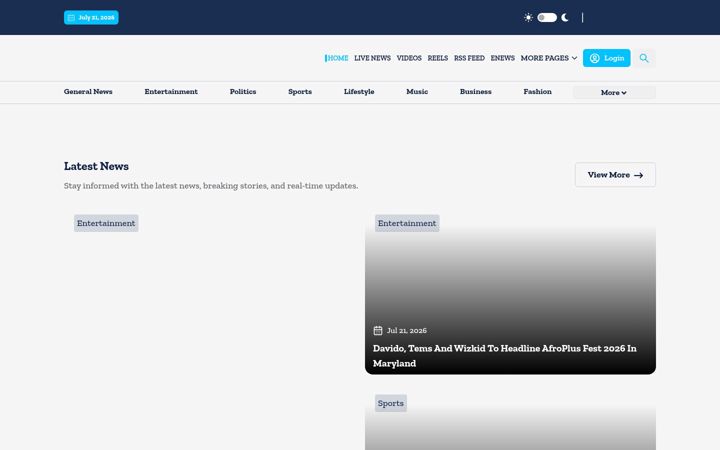Click the View More button

tap(615, 175)
